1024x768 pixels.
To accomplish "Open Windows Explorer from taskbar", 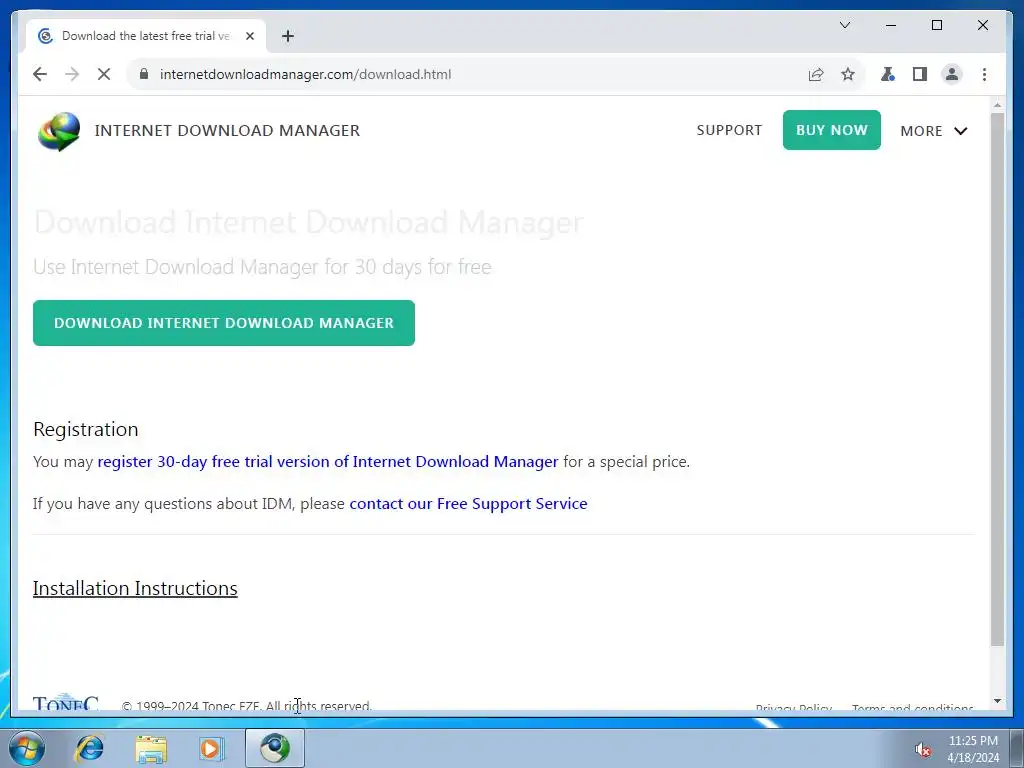I will click(151, 748).
